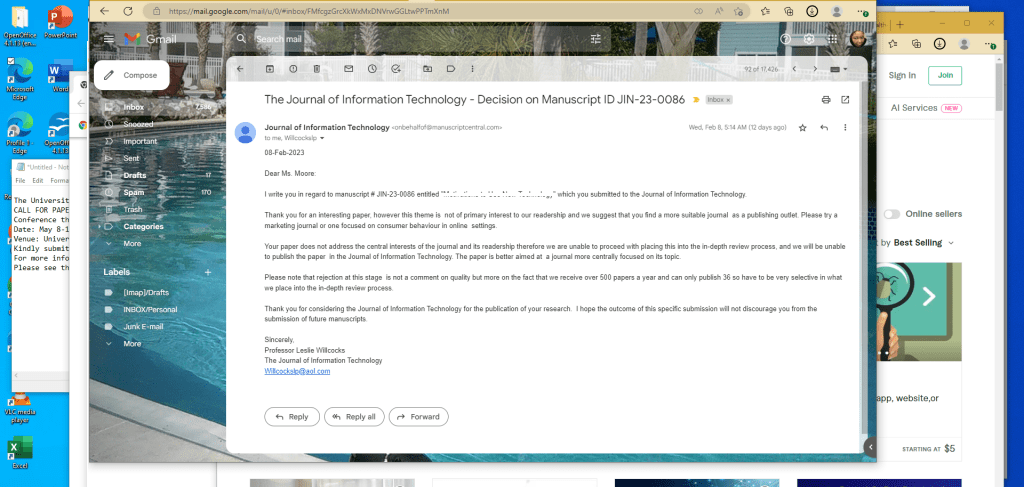Screen dimensions: 1024x487
Task: Click the Forward button
Action: pos(419,416)
